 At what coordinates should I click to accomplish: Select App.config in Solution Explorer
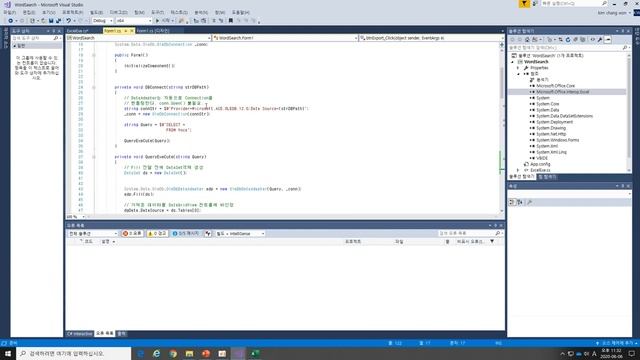click(x=540, y=164)
